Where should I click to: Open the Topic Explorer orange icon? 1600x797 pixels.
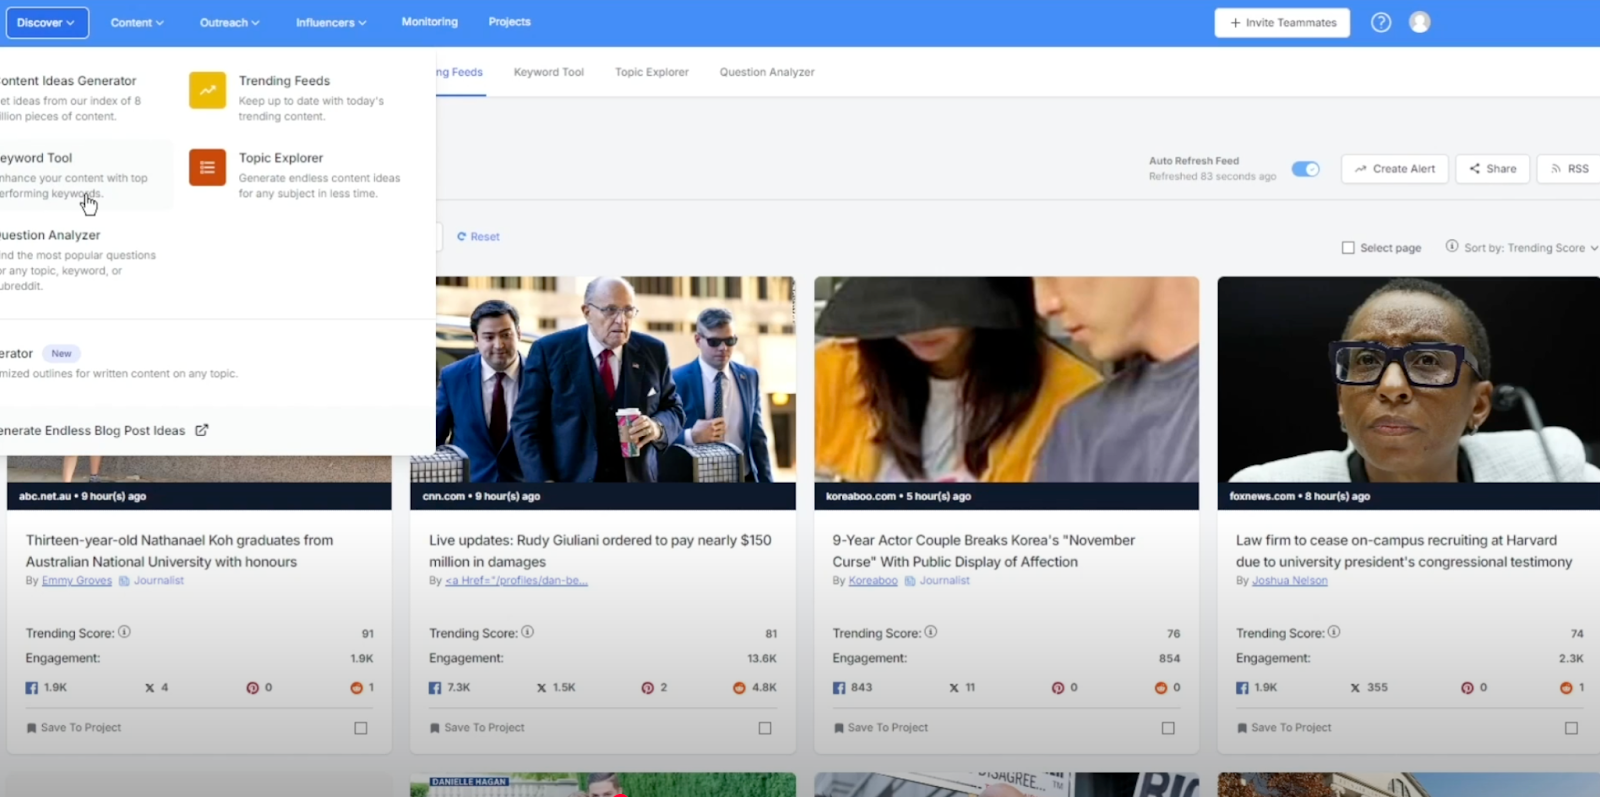coord(207,168)
